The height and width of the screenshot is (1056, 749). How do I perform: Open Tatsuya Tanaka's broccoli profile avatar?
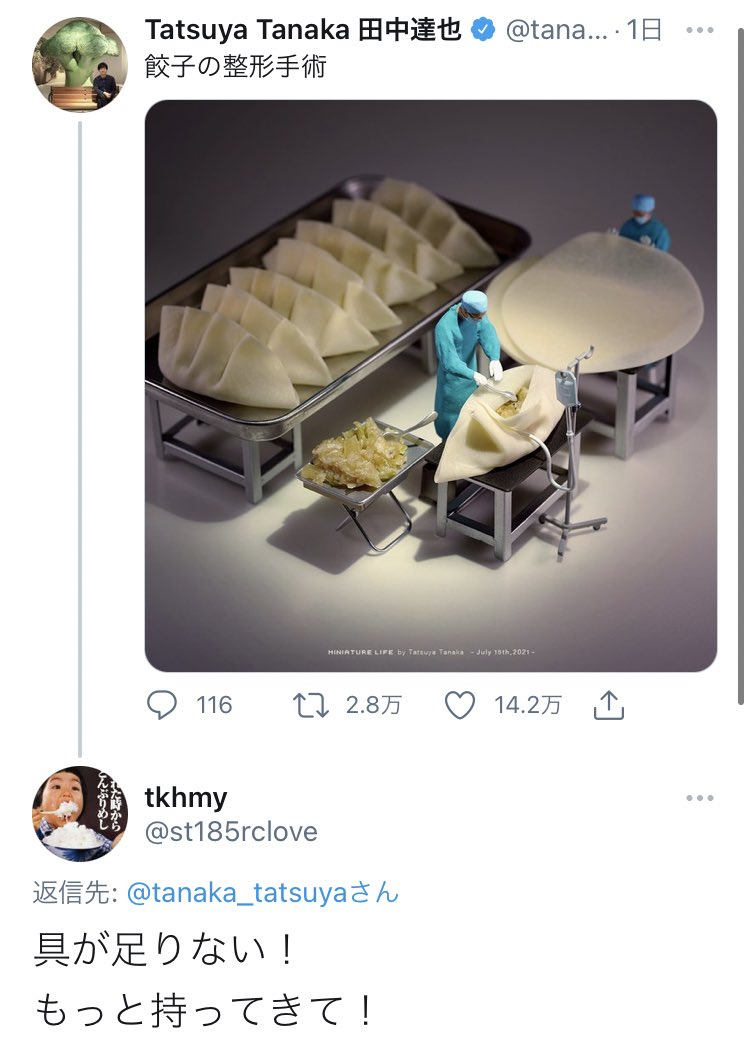pos(80,64)
